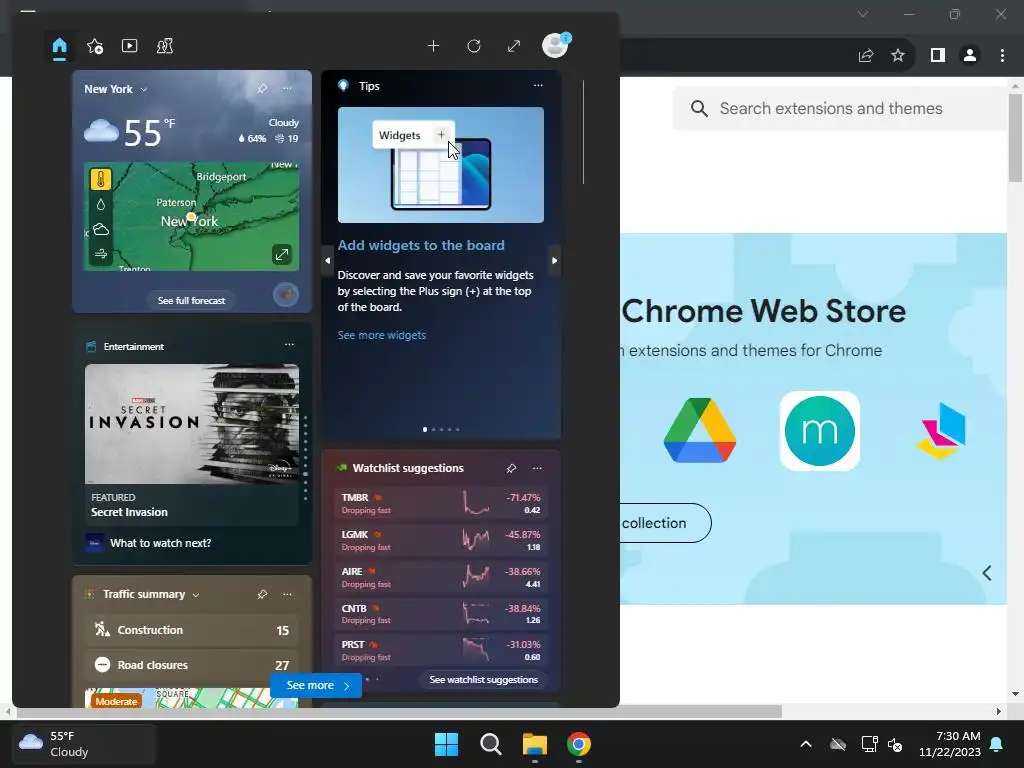This screenshot has width=1024, height=768.
Task: Click the Add widgets tip image
Action: pyautogui.click(x=441, y=165)
